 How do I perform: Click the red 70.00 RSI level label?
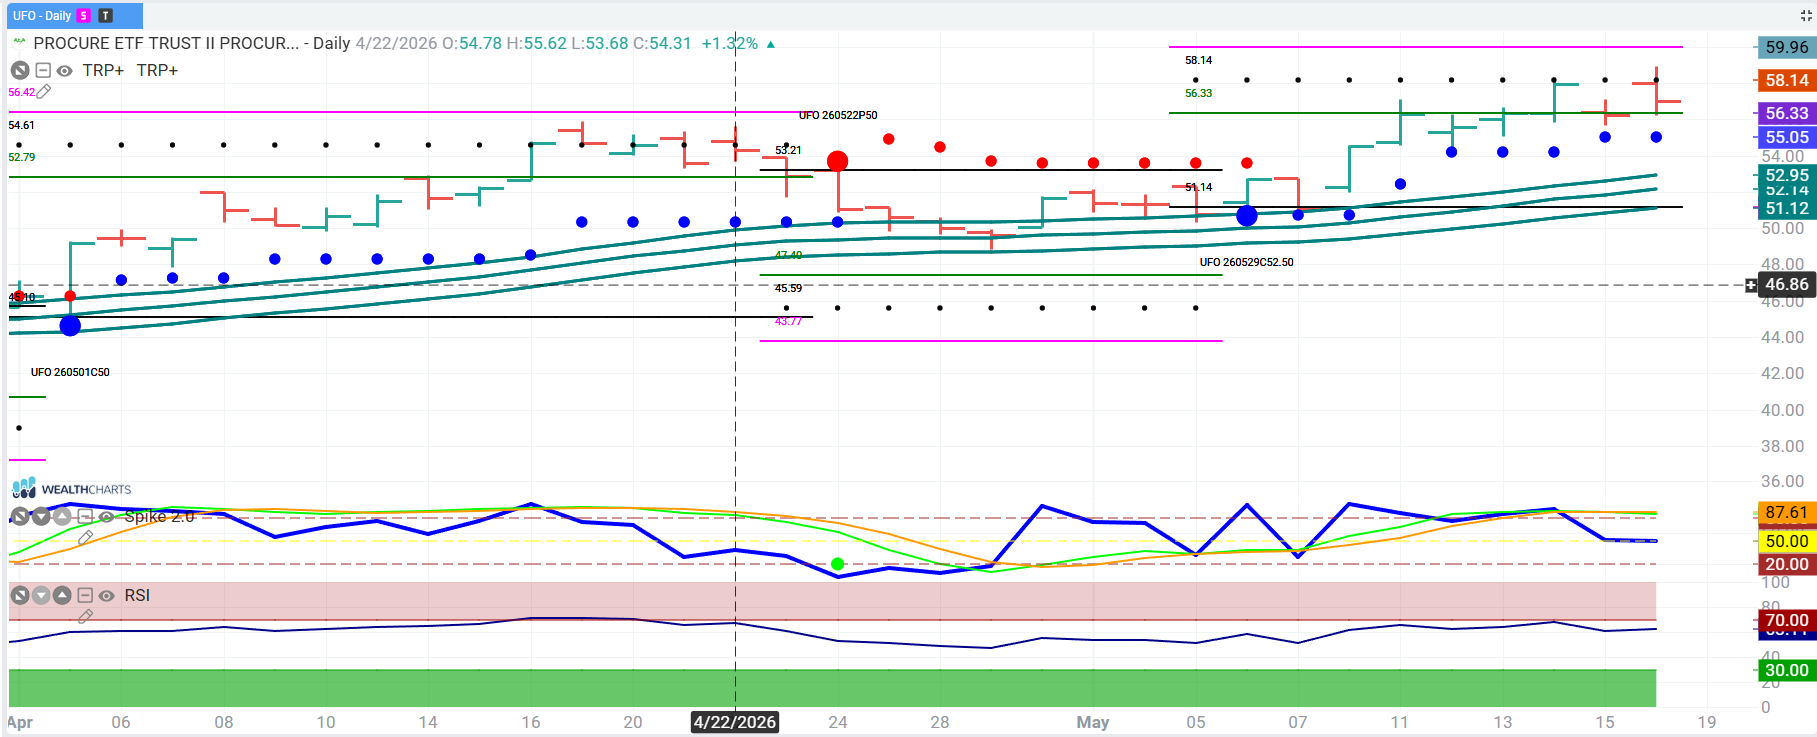click(x=1786, y=620)
